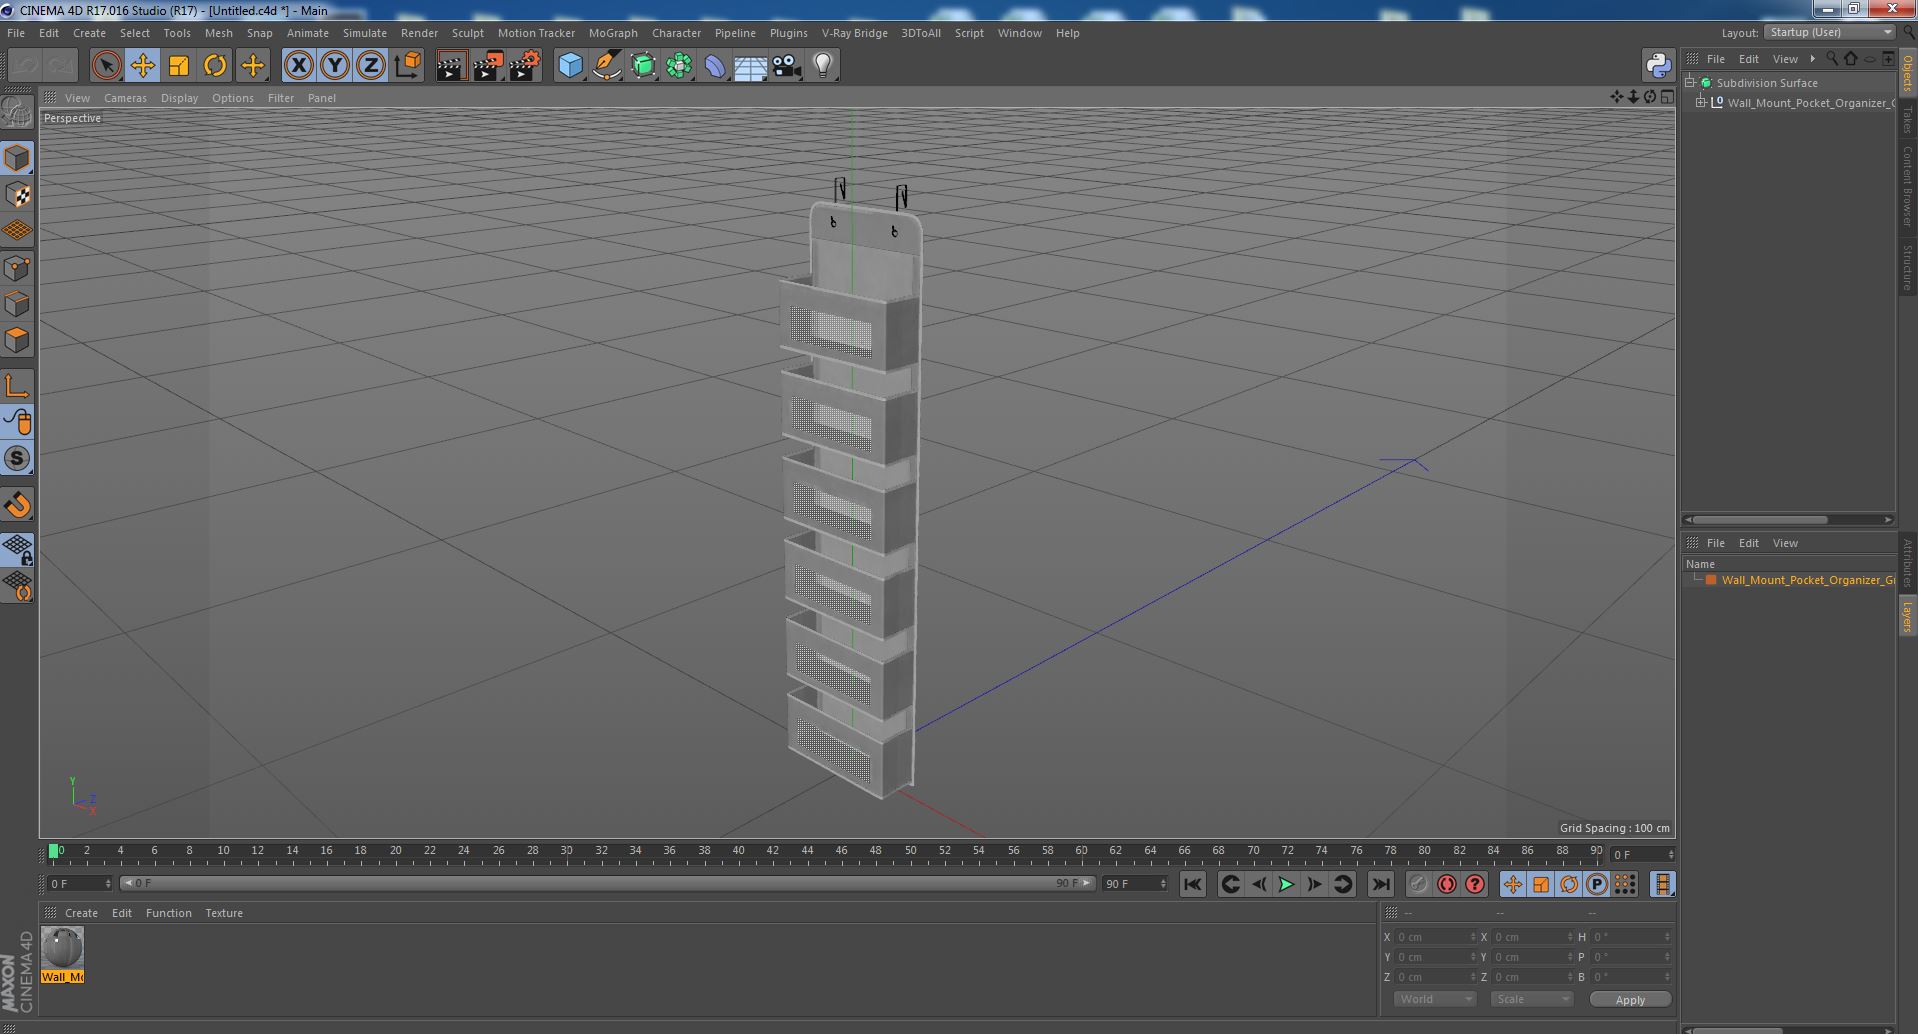Select the Wall_Mo material thumbnail
1918x1034 pixels.
62,955
